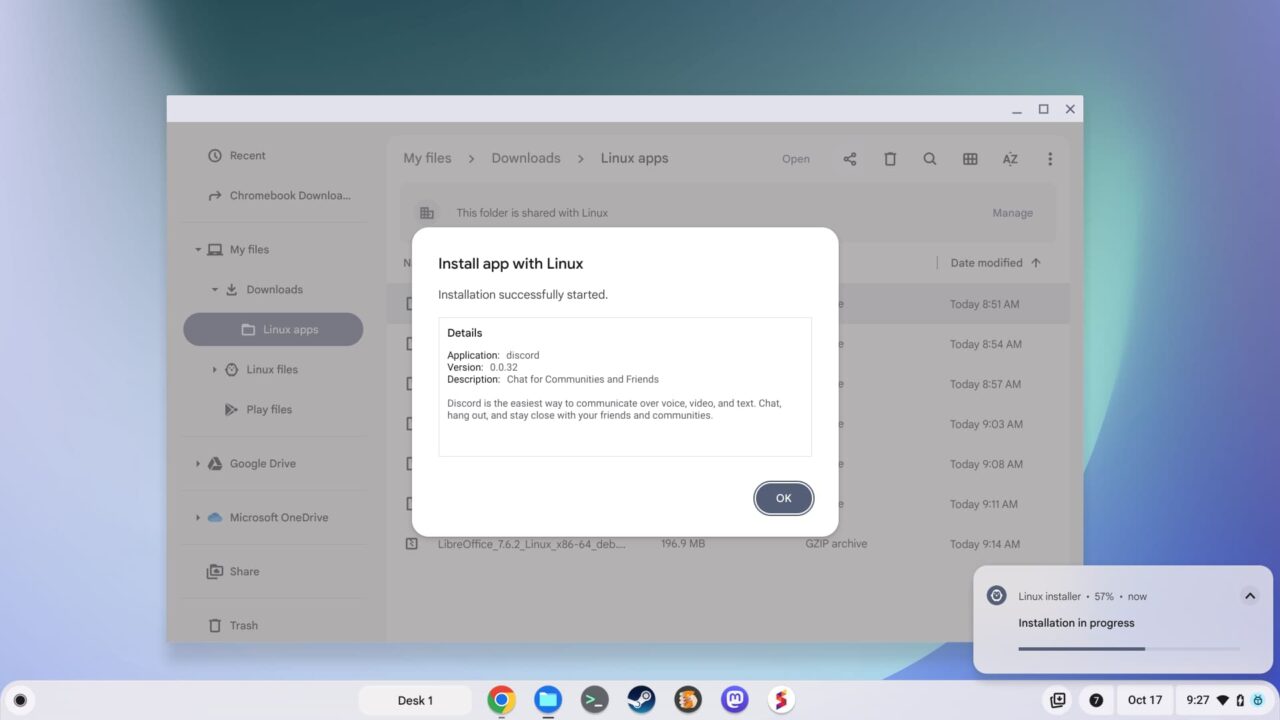Switch to grid thumbnail view
Image resolution: width=1280 pixels, height=720 pixels.
pos(970,159)
